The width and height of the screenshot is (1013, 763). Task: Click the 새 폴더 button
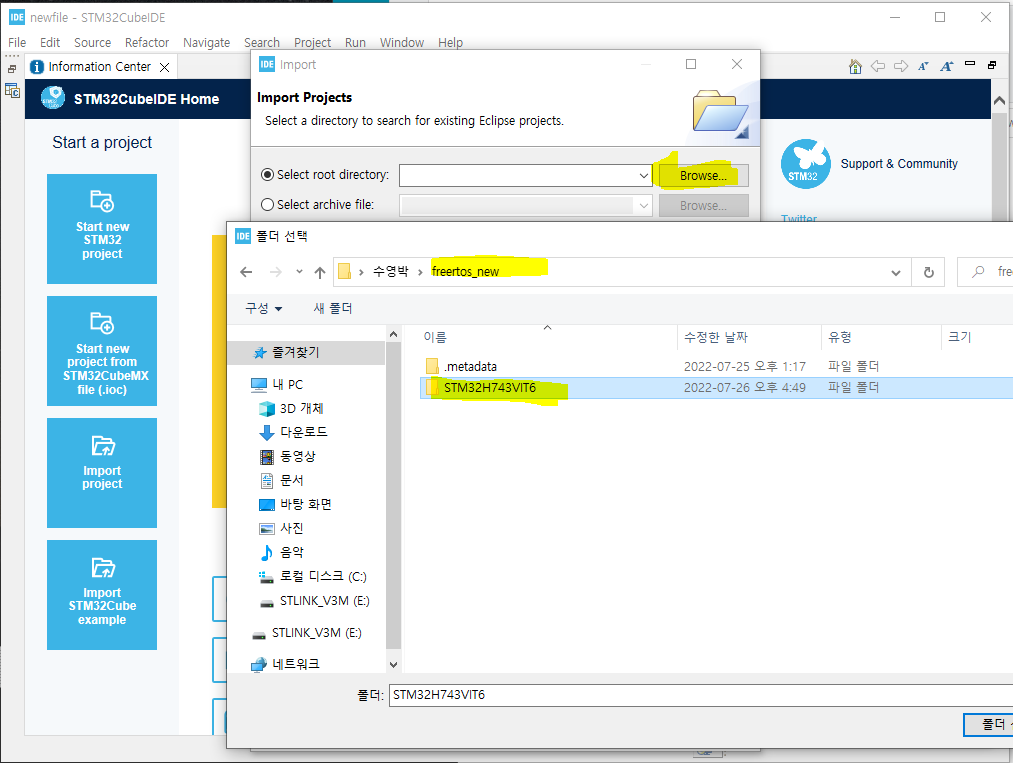(333, 309)
